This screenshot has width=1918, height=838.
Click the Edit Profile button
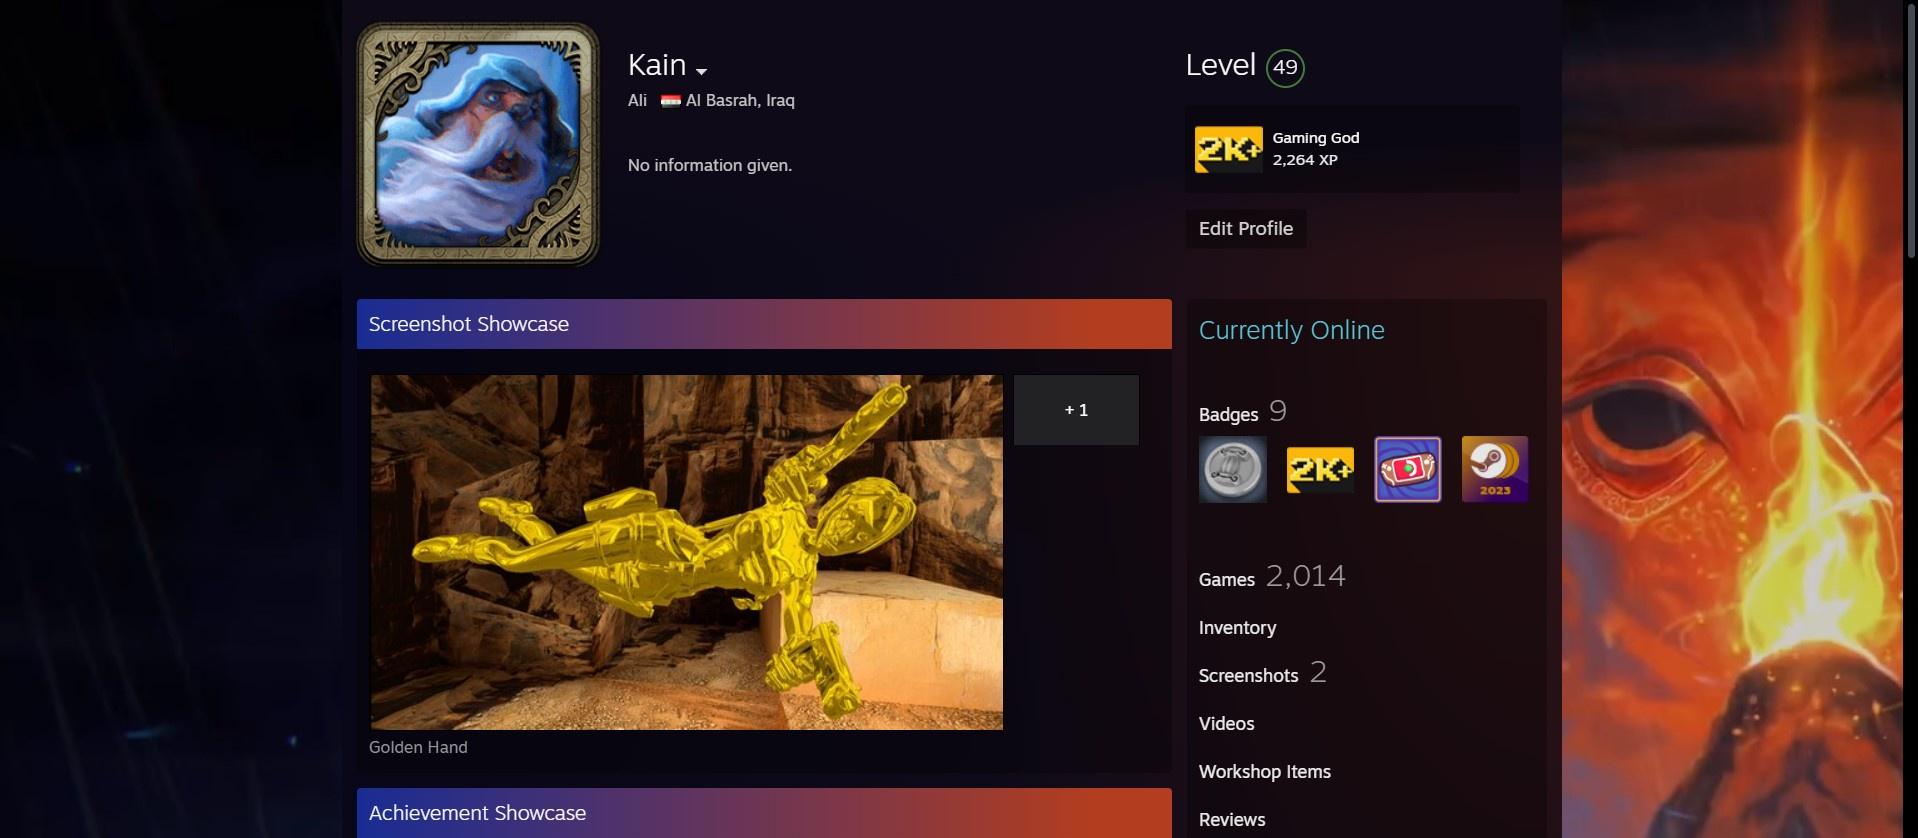1246,229
